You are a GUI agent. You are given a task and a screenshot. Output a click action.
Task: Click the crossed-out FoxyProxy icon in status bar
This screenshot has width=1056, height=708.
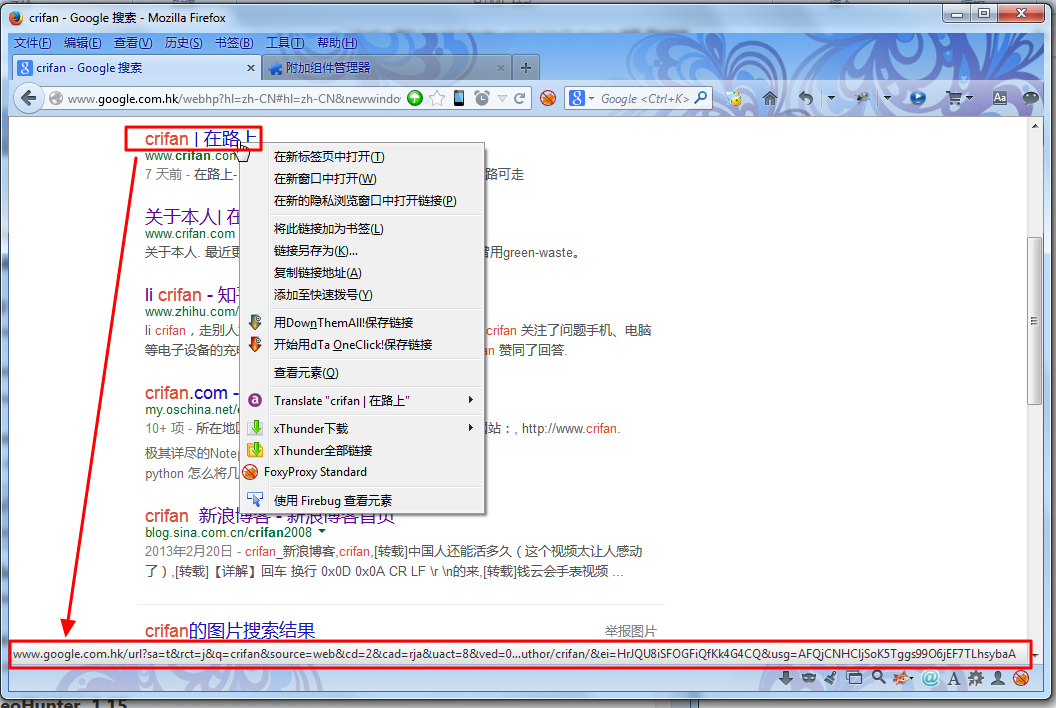(x=1021, y=678)
